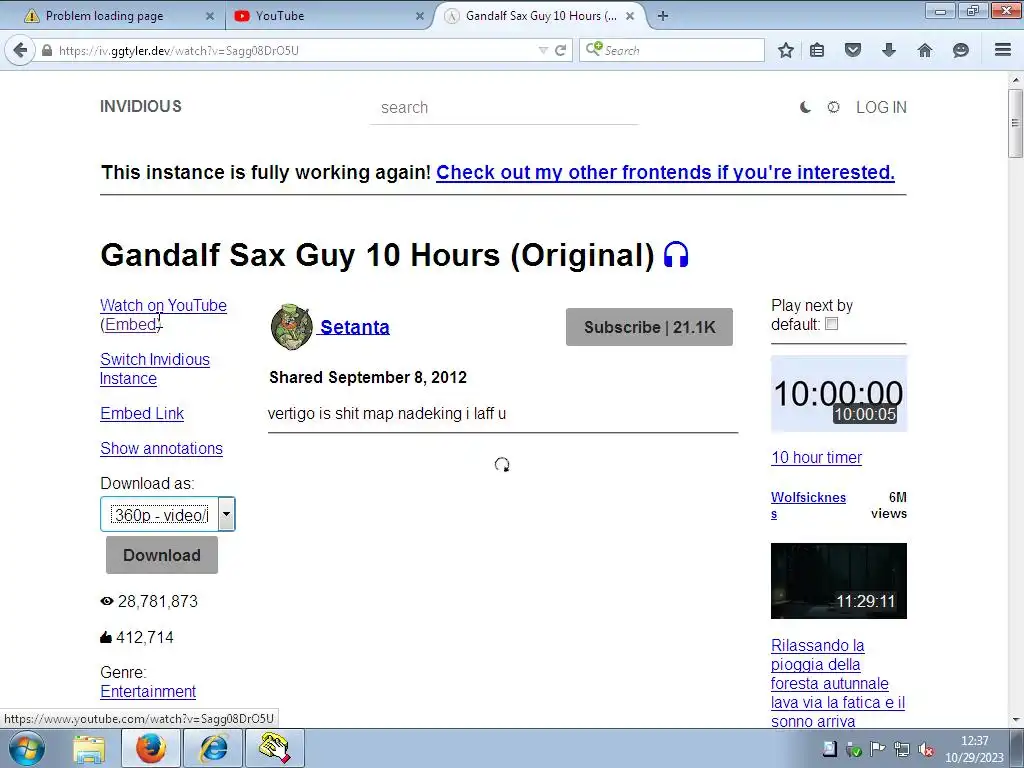Click the page vertical scrollbar thumb
Image resolution: width=1024 pixels, height=768 pixels.
(x=1016, y=123)
